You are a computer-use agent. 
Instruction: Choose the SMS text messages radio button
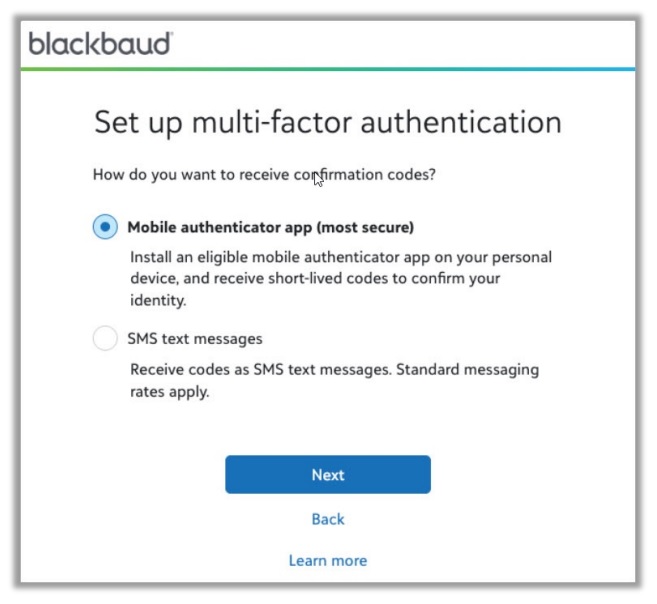(105, 339)
